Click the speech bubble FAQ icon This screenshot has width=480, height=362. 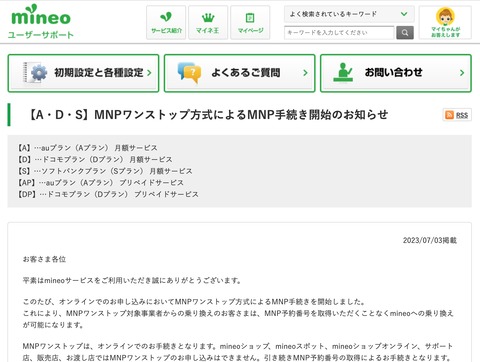(x=189, y=72)
